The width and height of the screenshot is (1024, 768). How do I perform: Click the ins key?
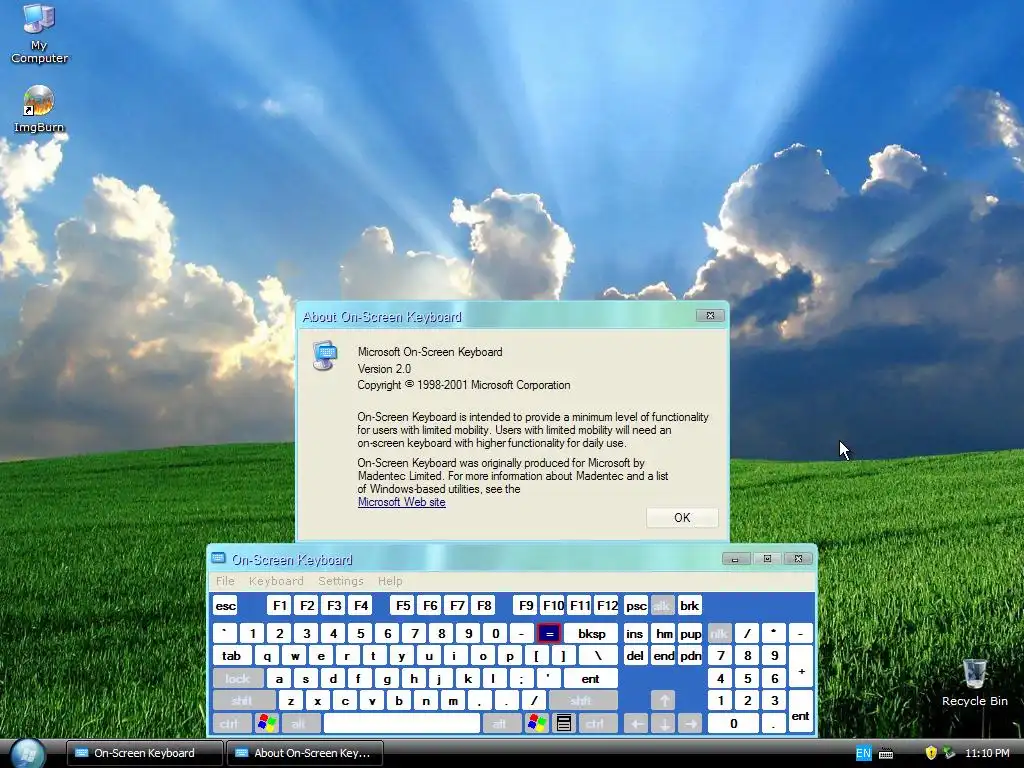(635, 633)
